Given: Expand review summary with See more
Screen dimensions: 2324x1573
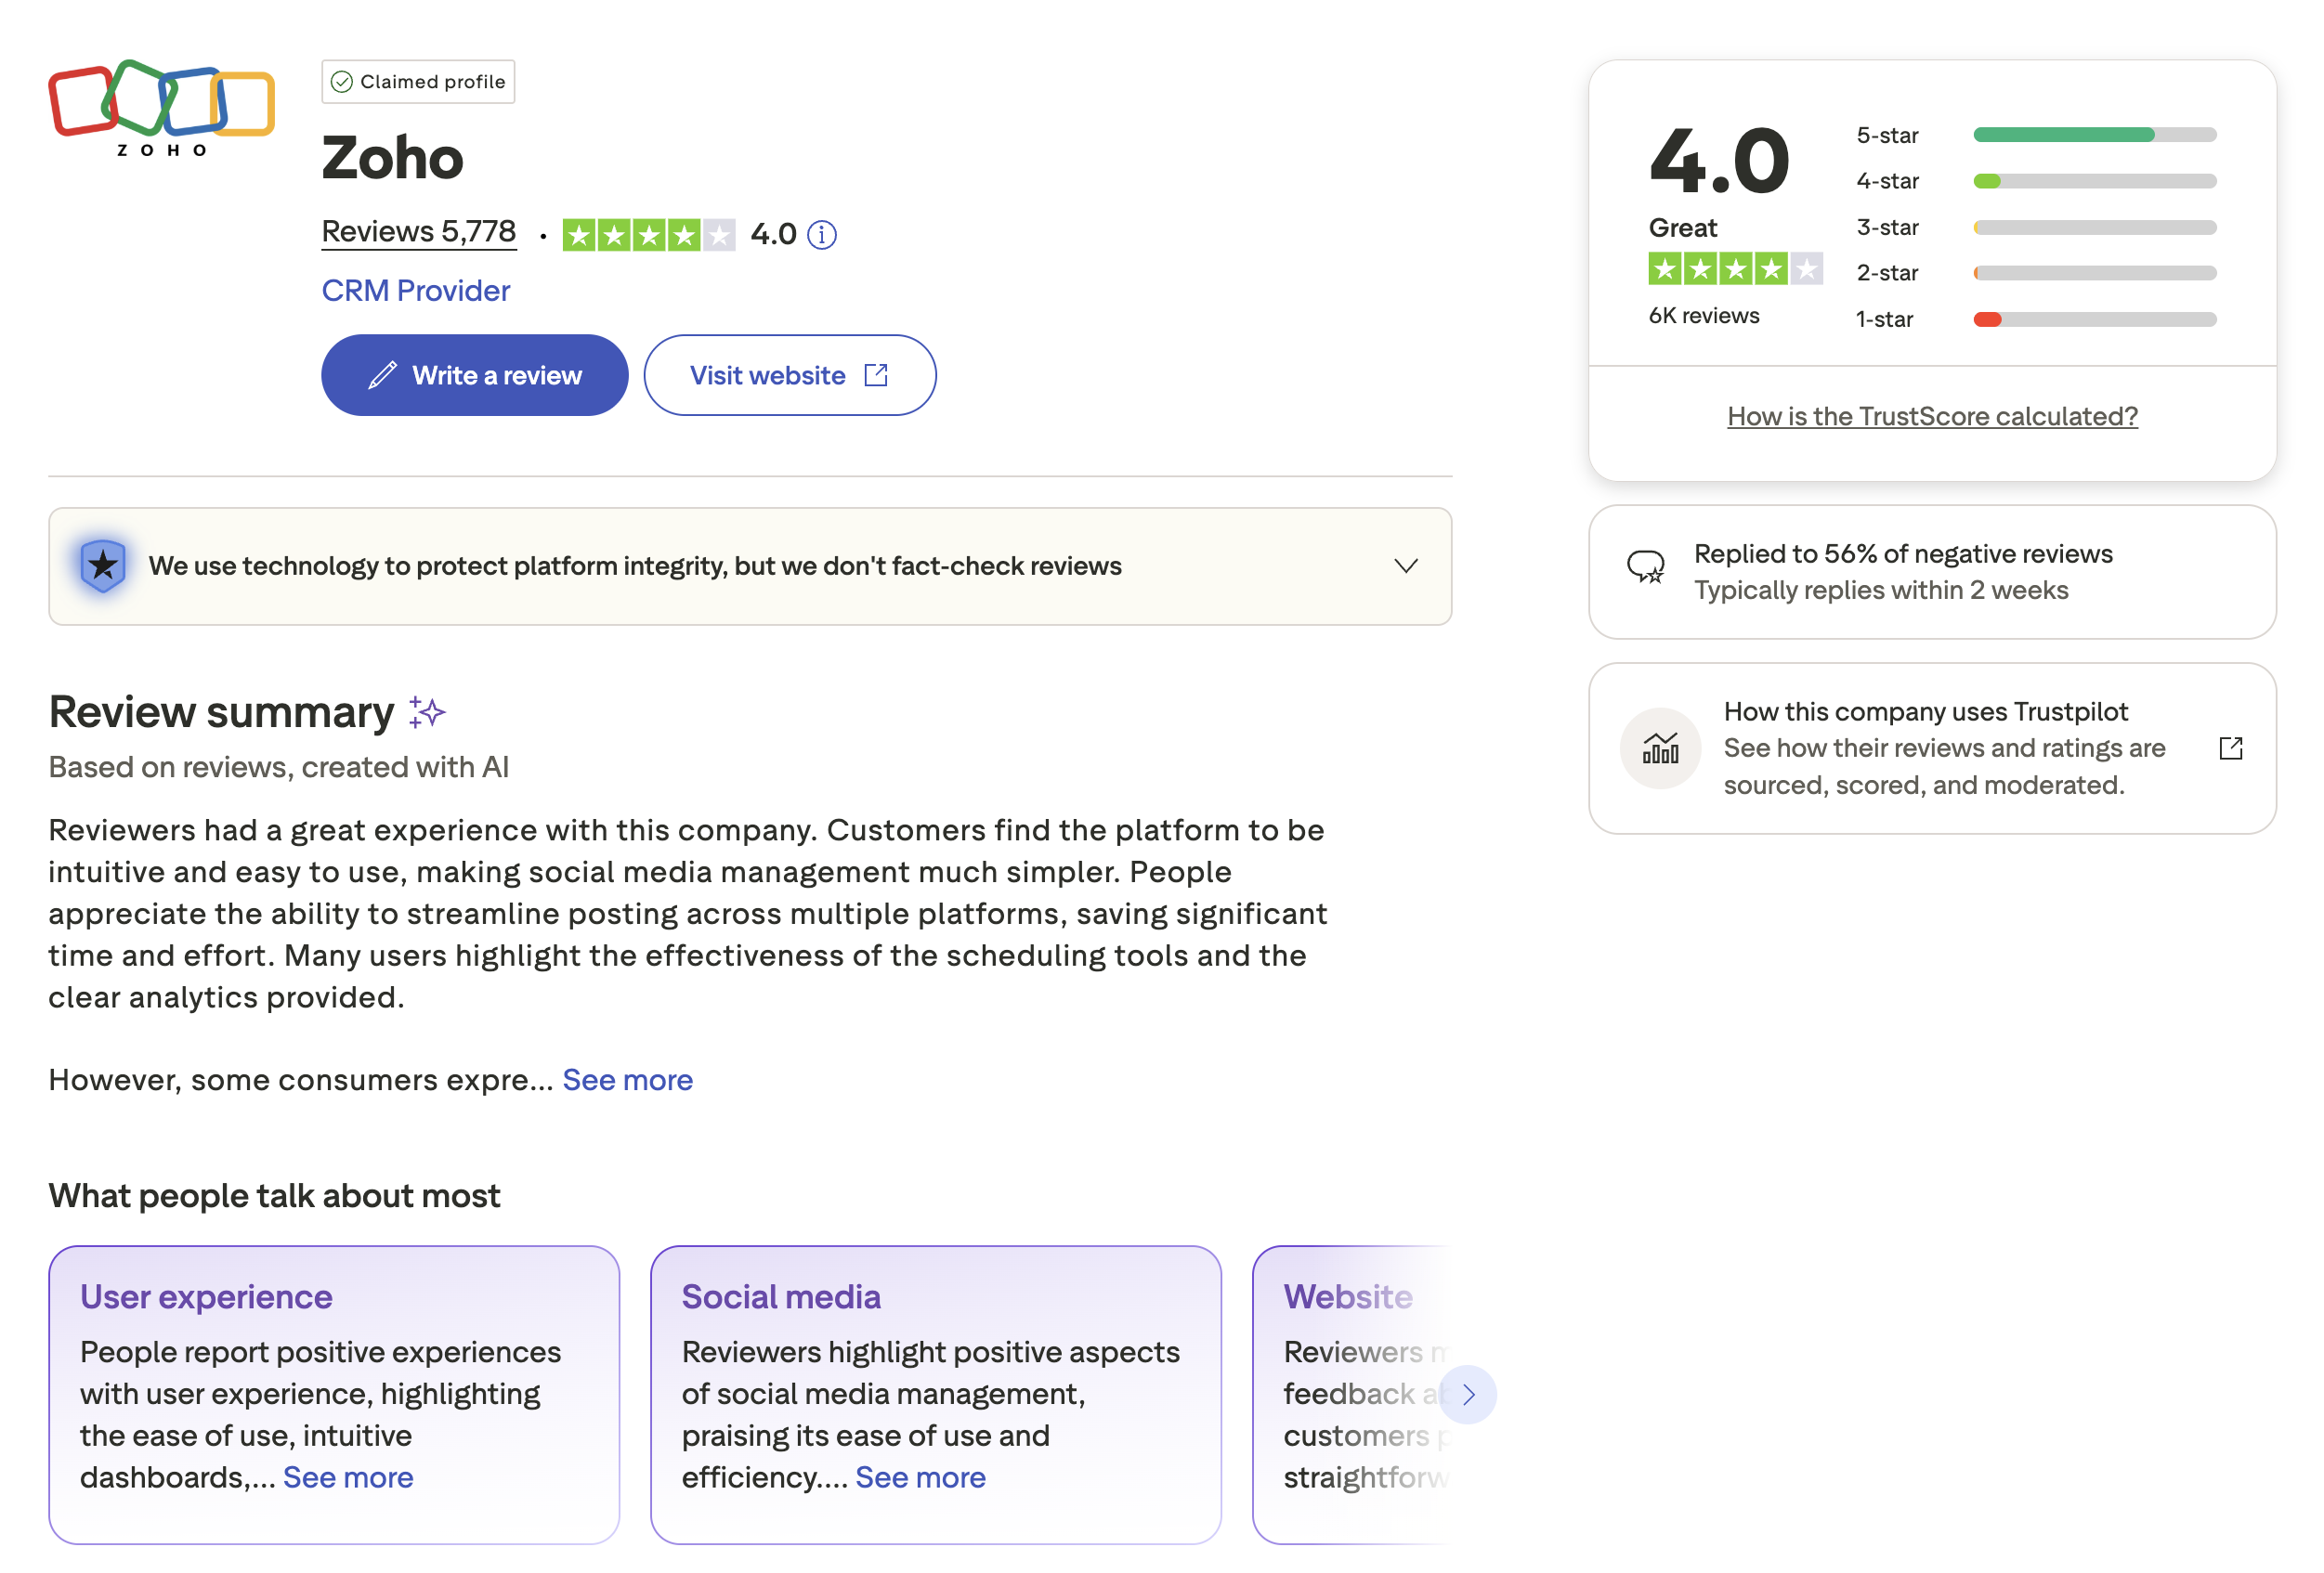Looking at the screenshot, I should [x=627, y=1079].
